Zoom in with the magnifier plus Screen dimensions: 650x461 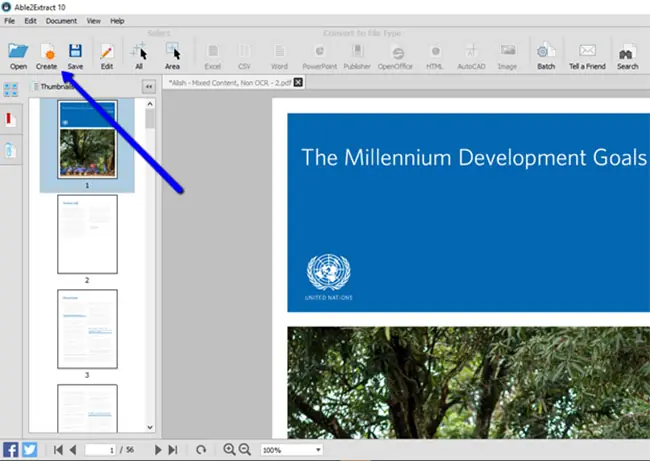[229, 449]
